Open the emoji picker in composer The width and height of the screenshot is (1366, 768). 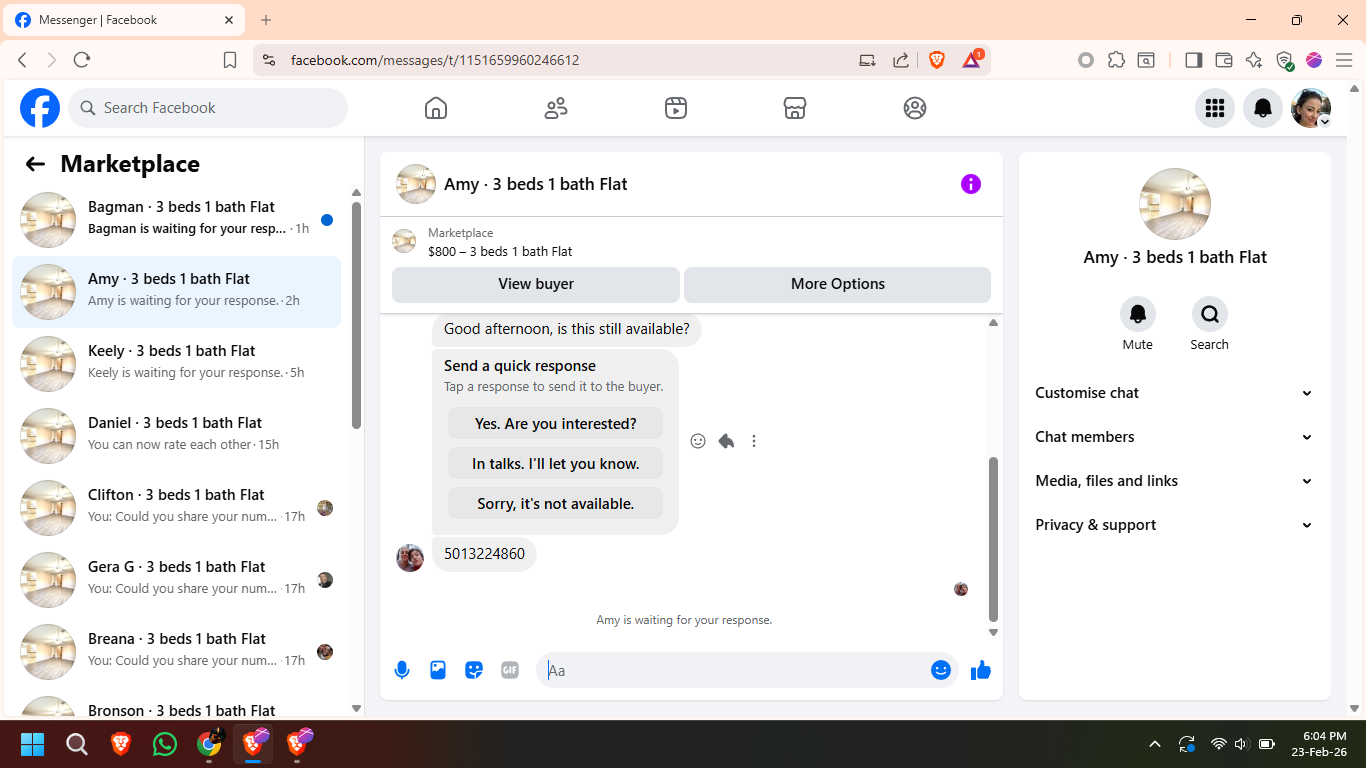pyautogui.click(x=941, y=670)
